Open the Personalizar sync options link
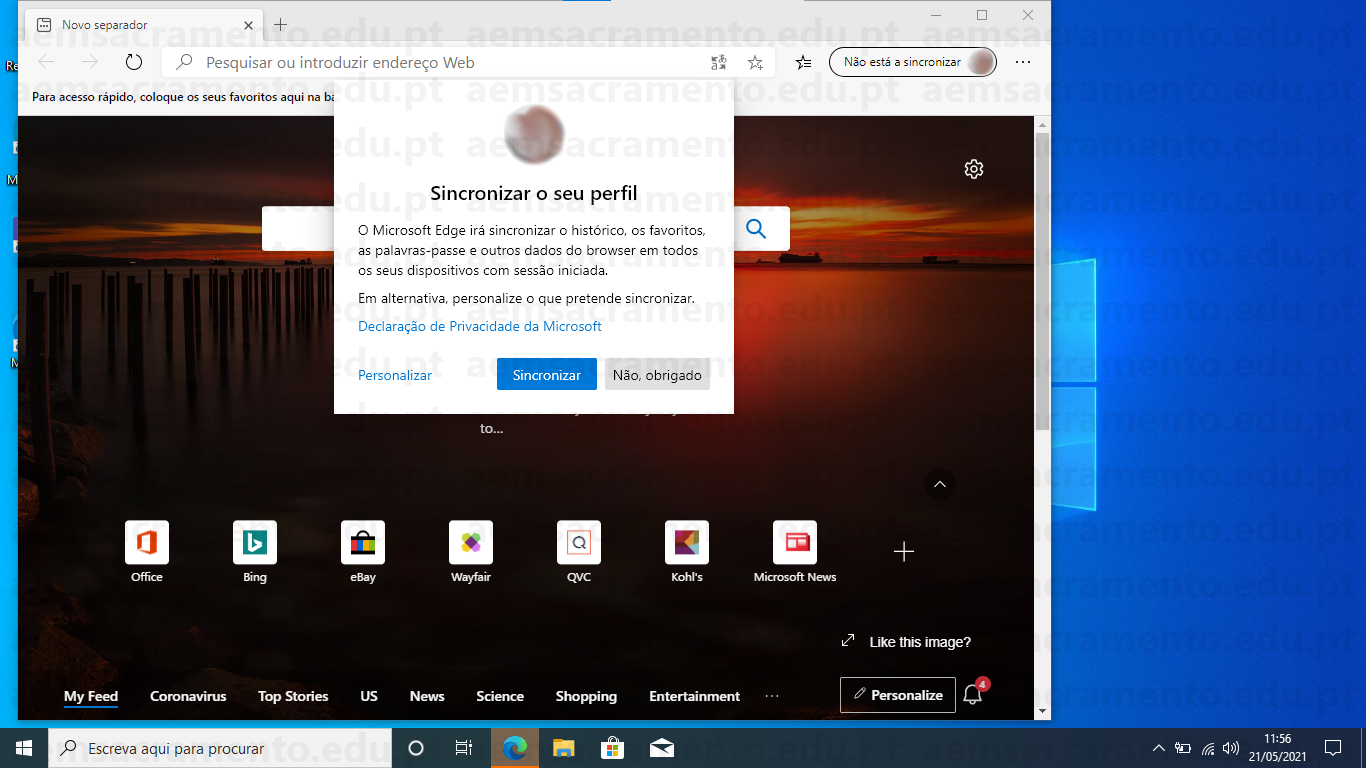 (x=395, y=375)
